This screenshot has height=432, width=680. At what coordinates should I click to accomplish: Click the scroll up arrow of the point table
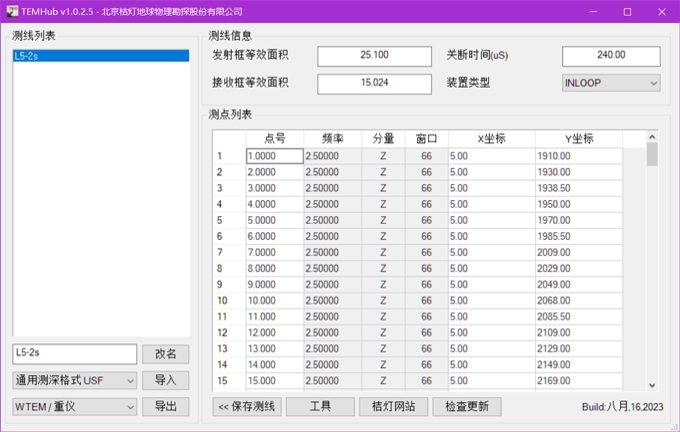(x=652, y=137)
